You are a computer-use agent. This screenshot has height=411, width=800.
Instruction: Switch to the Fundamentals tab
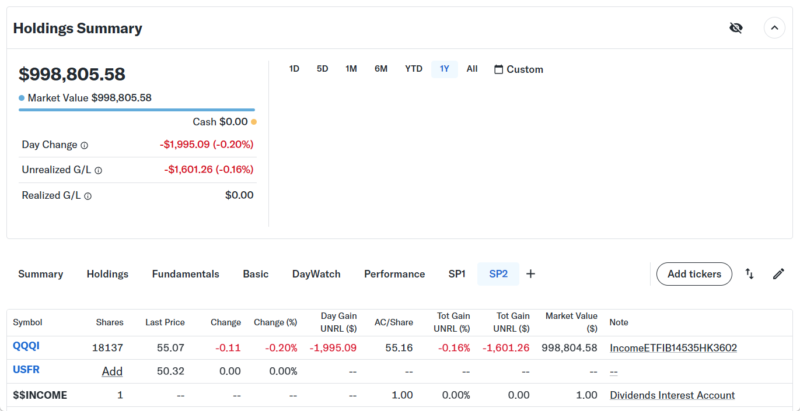pos(185,274)
